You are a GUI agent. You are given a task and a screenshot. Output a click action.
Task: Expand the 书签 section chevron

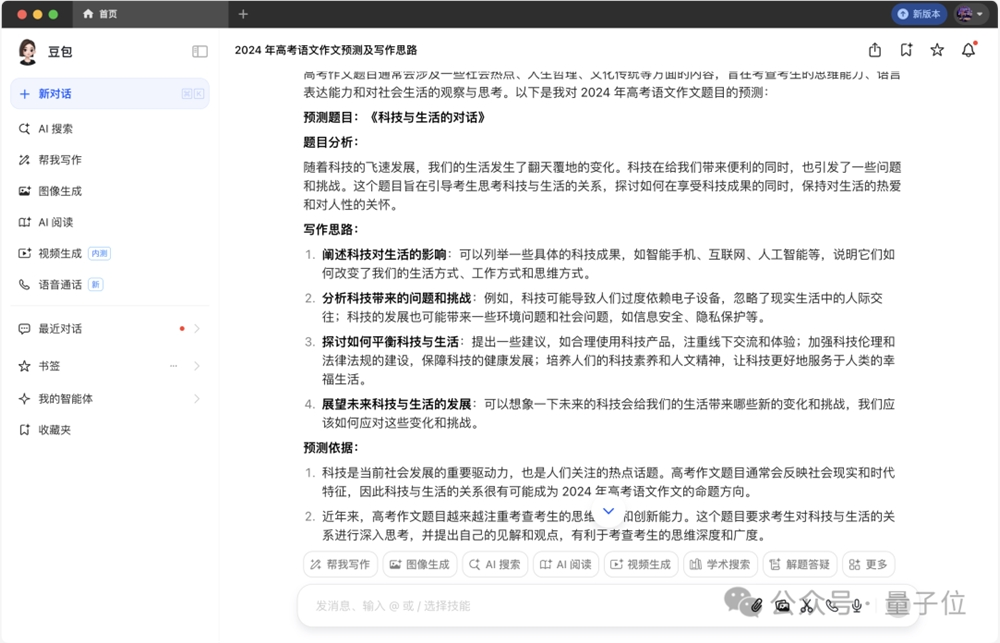coord(196,366)
